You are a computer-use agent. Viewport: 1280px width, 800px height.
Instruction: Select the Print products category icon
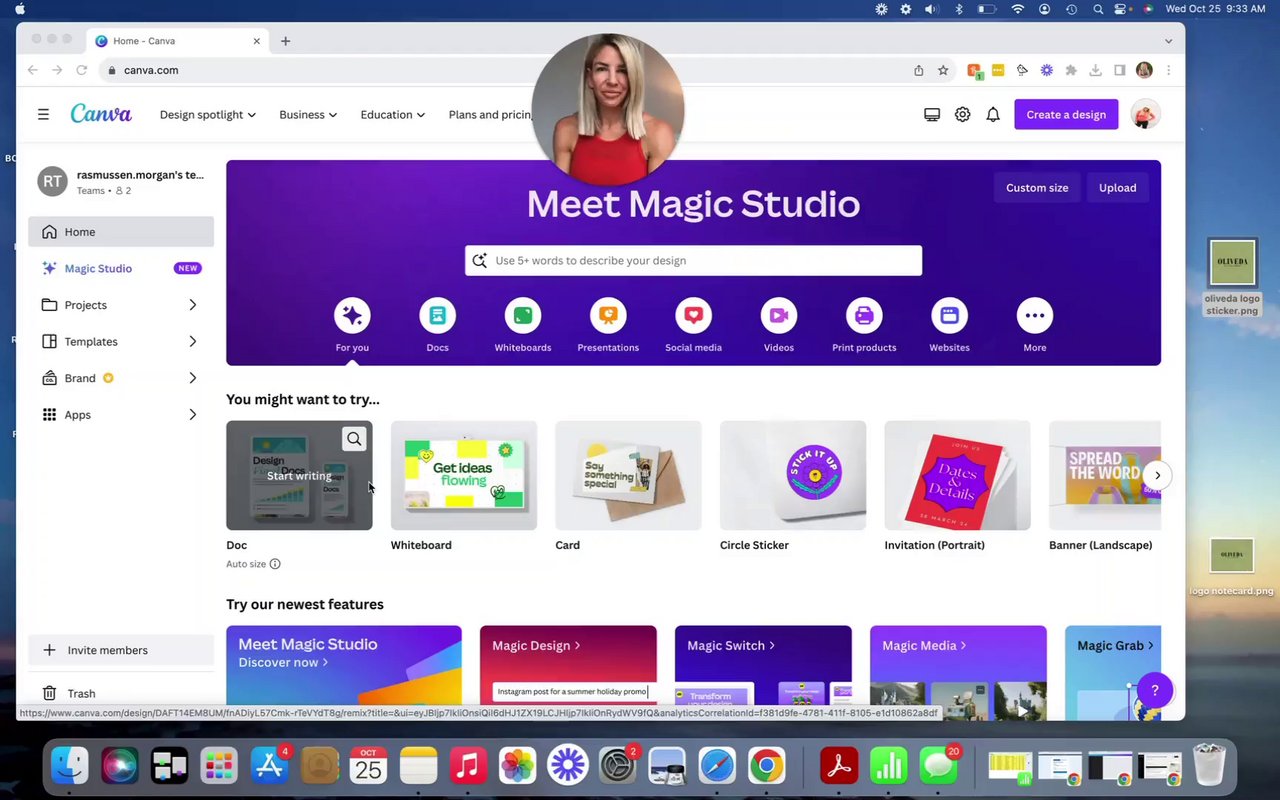coord(864,315)
